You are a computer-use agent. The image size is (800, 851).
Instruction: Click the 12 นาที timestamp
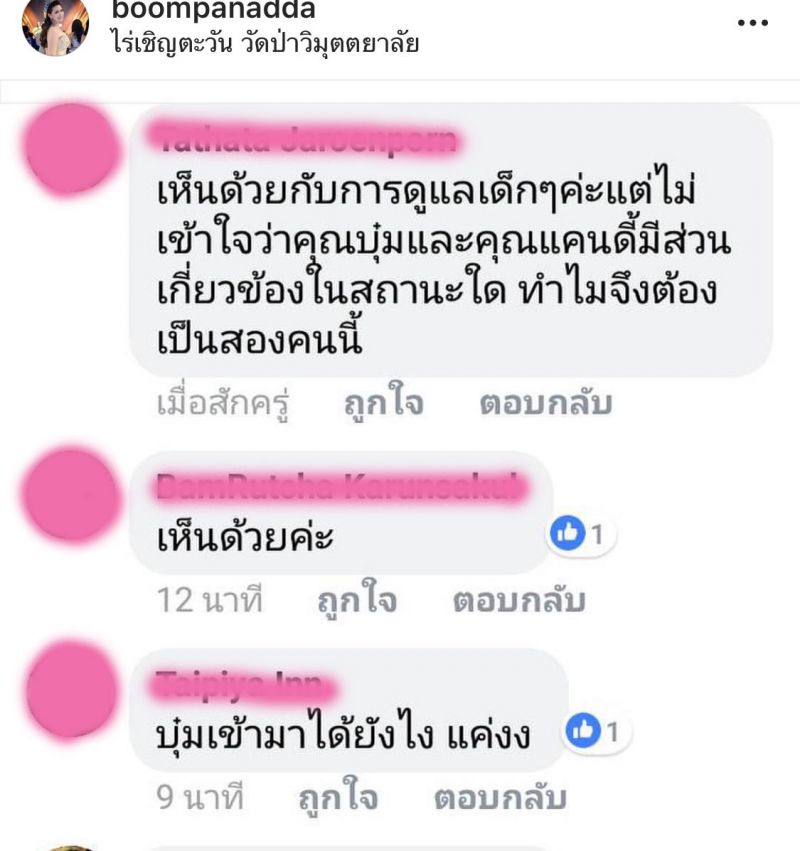click(209, 600)
